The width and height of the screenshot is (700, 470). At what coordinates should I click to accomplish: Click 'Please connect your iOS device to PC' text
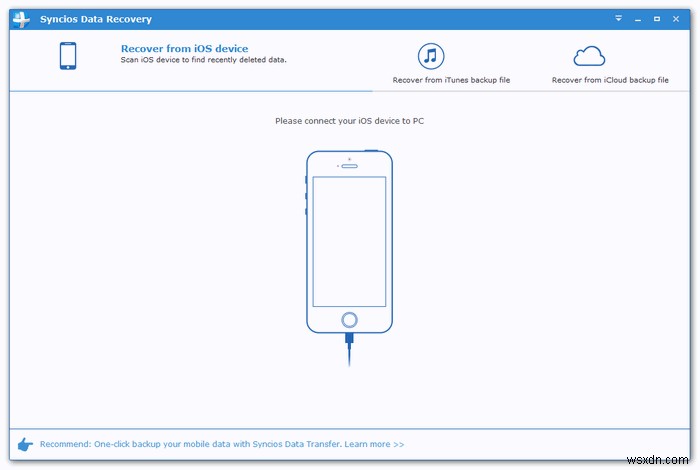pos(350,121)
